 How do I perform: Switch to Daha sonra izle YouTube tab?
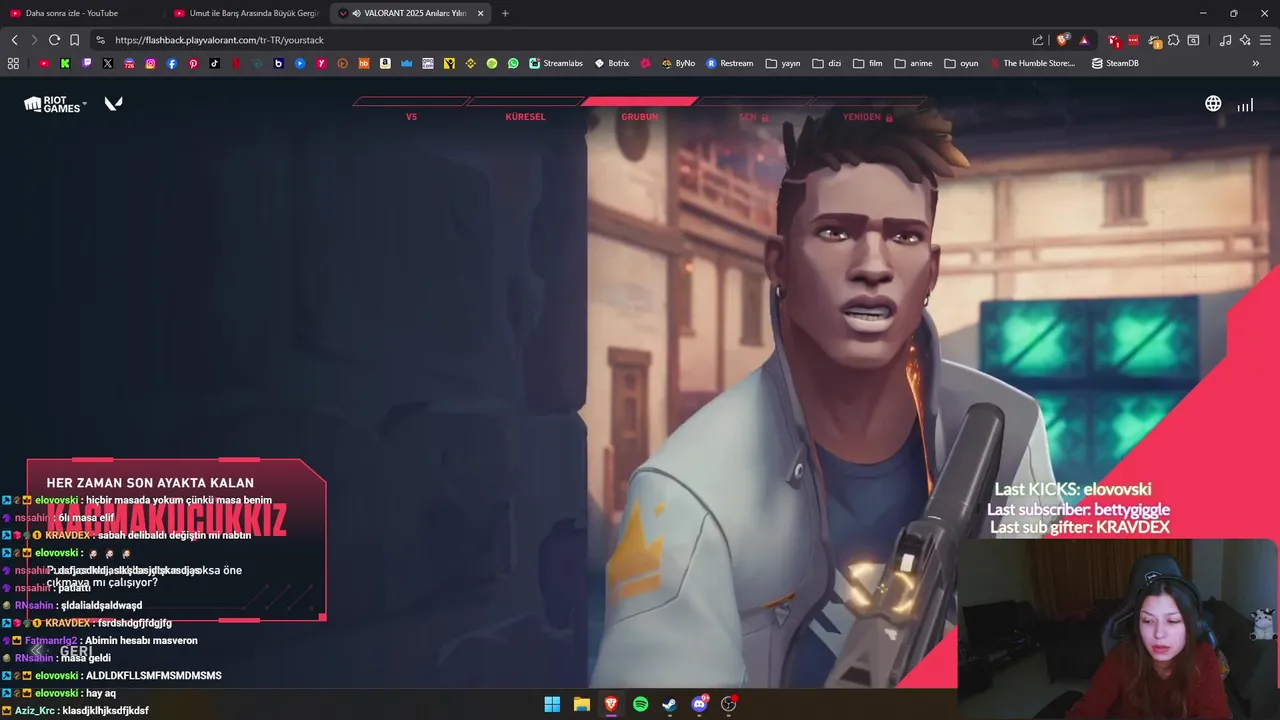coord(80,13)
